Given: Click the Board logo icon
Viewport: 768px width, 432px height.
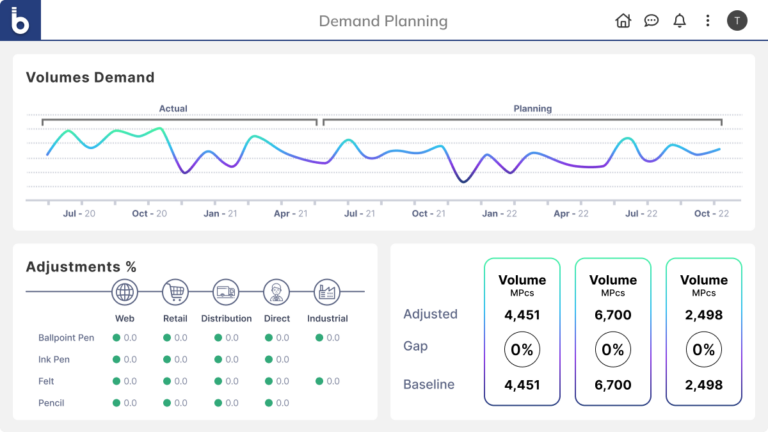Looking at the screenshot, I should pyautogui.click(x=20, y=20).
